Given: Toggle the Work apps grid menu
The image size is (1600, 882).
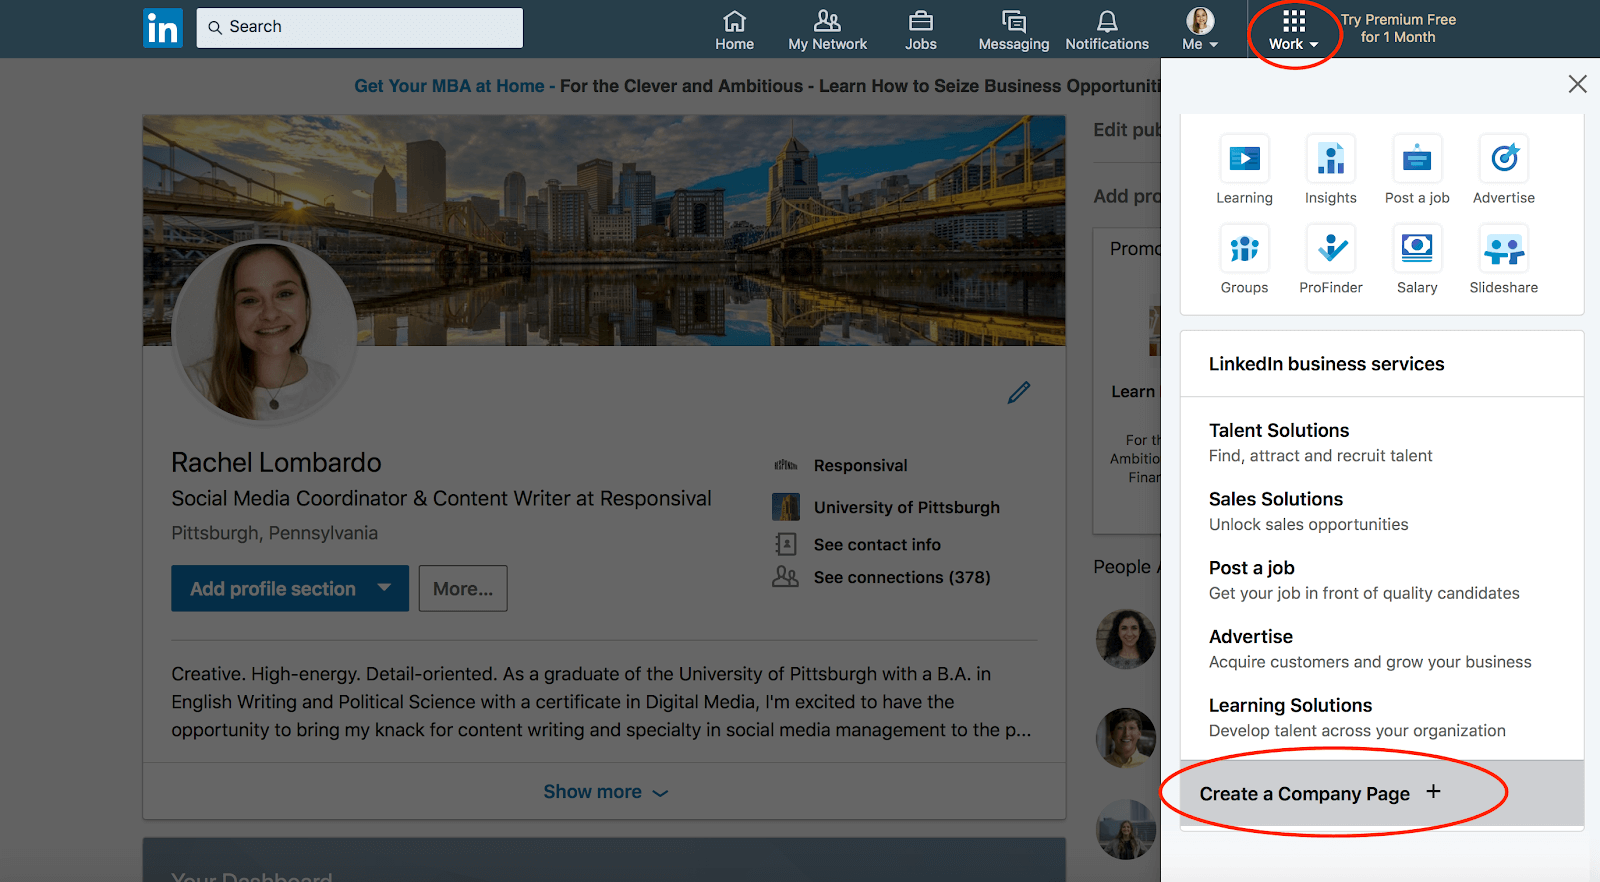Looking at the screenshot, I should (1294, 30).
